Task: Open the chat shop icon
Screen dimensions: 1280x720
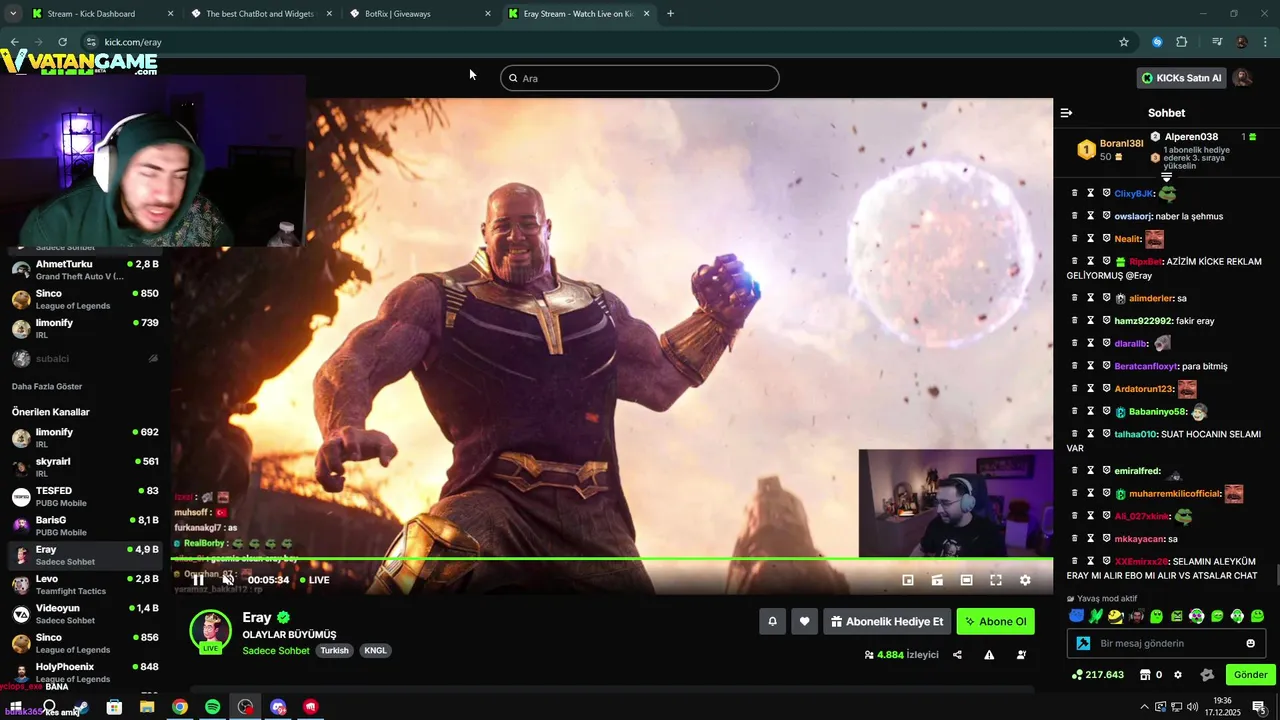Action: (x=1145, y=675)
